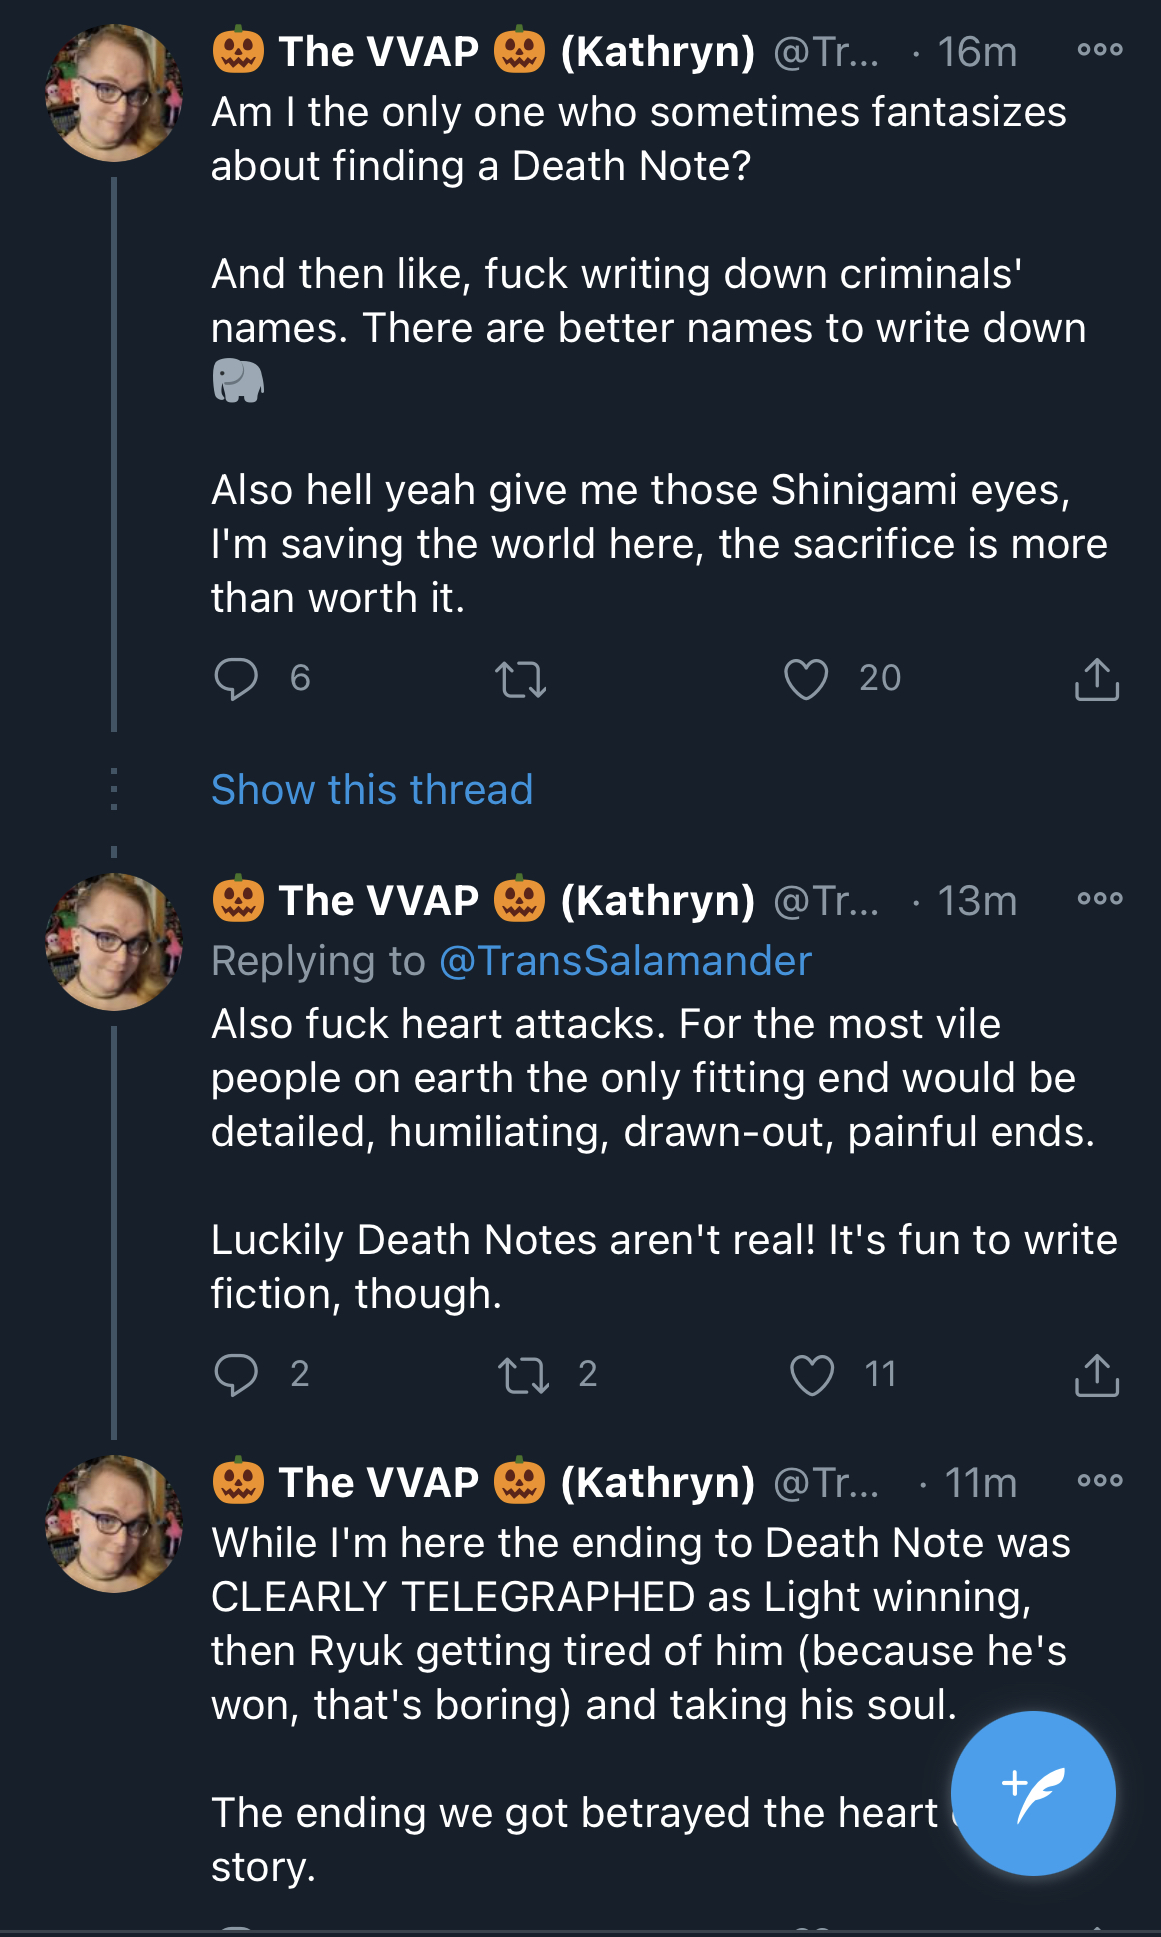Open avatar on the 13m reply tweet
The height and width of the screenshot is (1937, 1161).
click(114, 942)
